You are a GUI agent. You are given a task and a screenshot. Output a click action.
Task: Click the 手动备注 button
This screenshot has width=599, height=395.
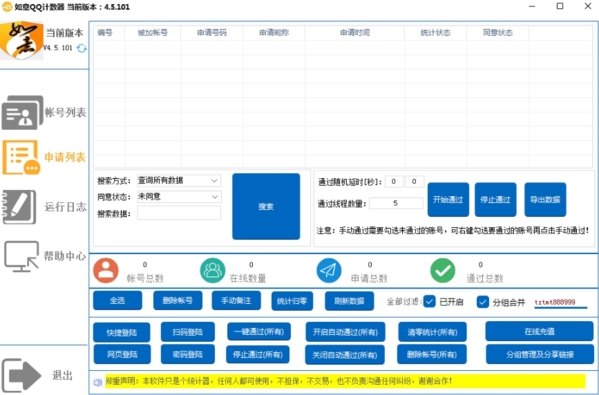pyautogui.click(x=236, y=301)
